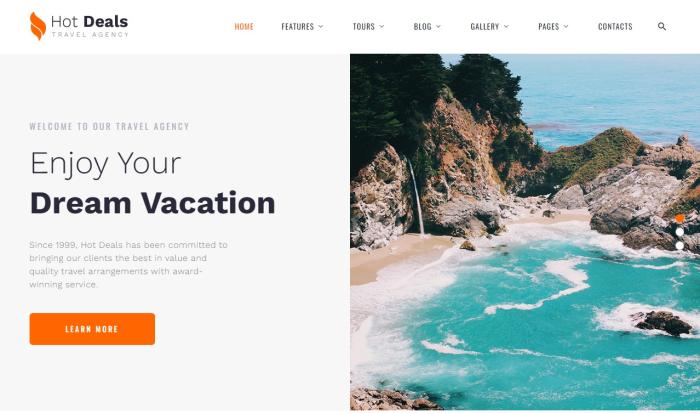Open the Gallery menu label
This screenshot has height=414, width=700.
pyautogui.click(x=484, y=26)
